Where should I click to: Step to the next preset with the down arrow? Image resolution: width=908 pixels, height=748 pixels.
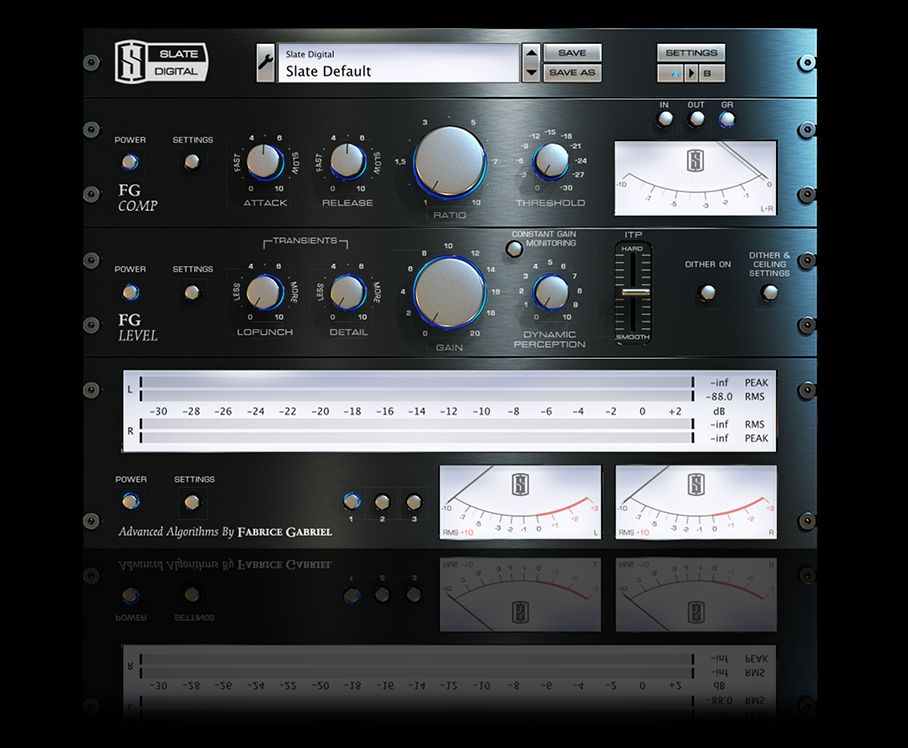point(532,72)
